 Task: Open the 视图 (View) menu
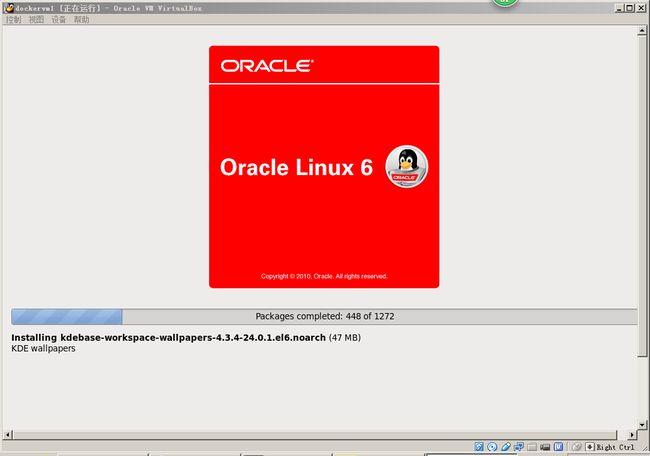pyautogui.click(x=36, y=19)
